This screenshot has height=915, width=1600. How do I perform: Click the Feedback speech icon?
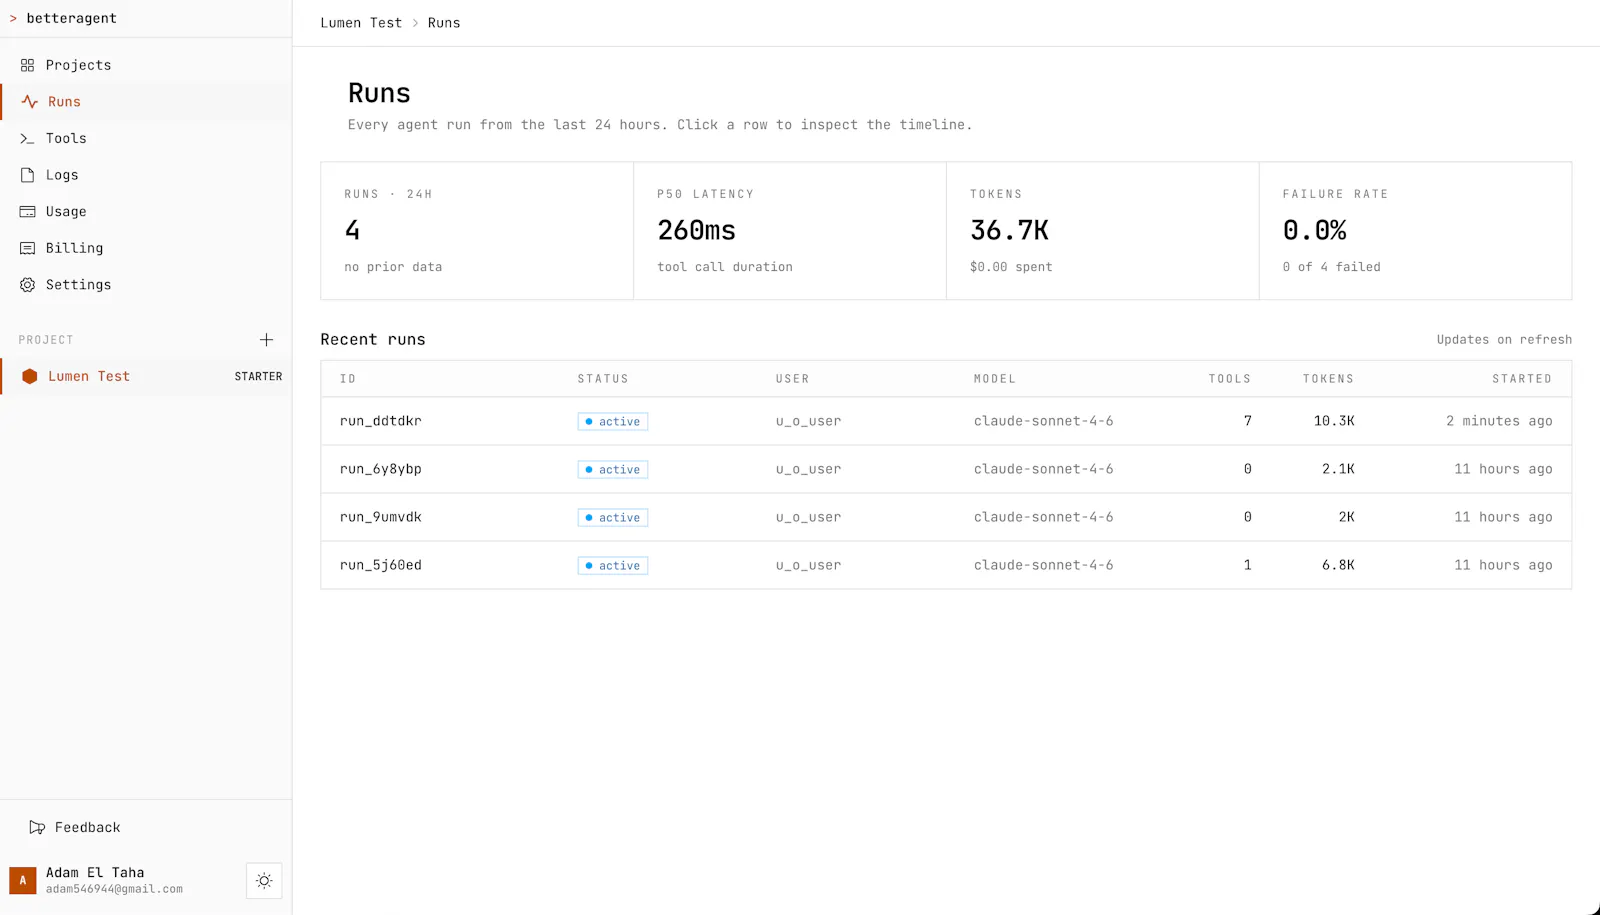pos(37,828)
